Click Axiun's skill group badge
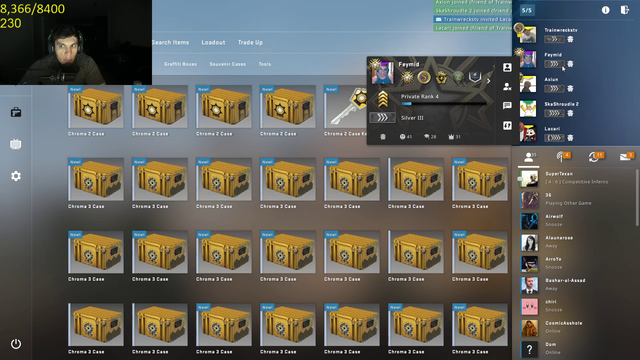Screen dimensions: 640x360 (x=554, y=88)
